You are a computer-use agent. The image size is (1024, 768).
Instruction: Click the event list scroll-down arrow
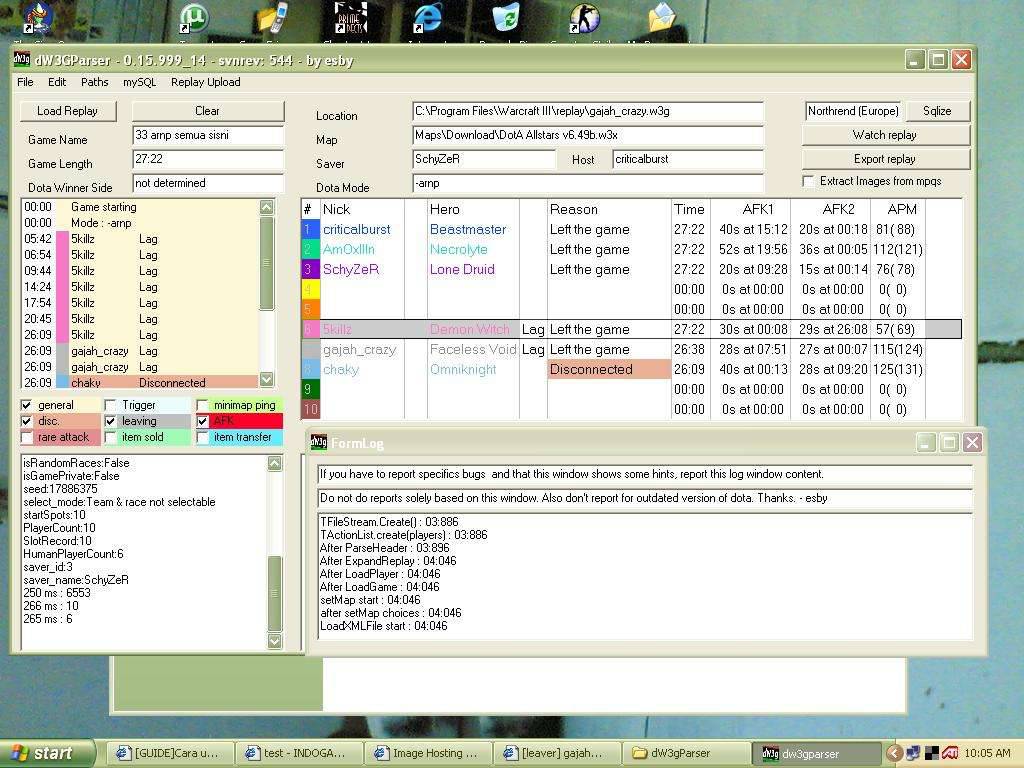pos(266,379)
